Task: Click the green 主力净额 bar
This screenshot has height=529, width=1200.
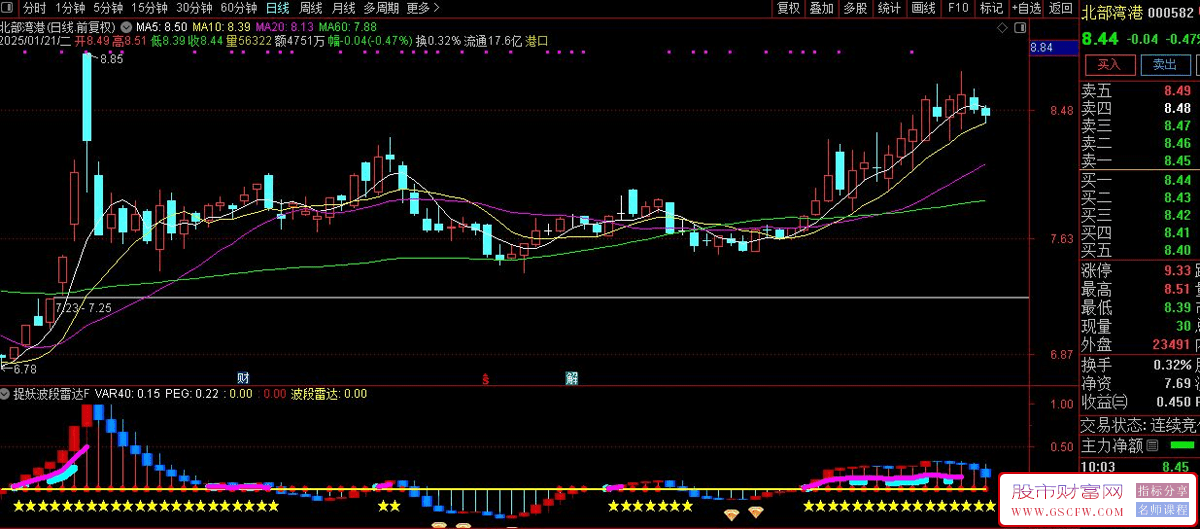Action: click(x=1182, y=446)
